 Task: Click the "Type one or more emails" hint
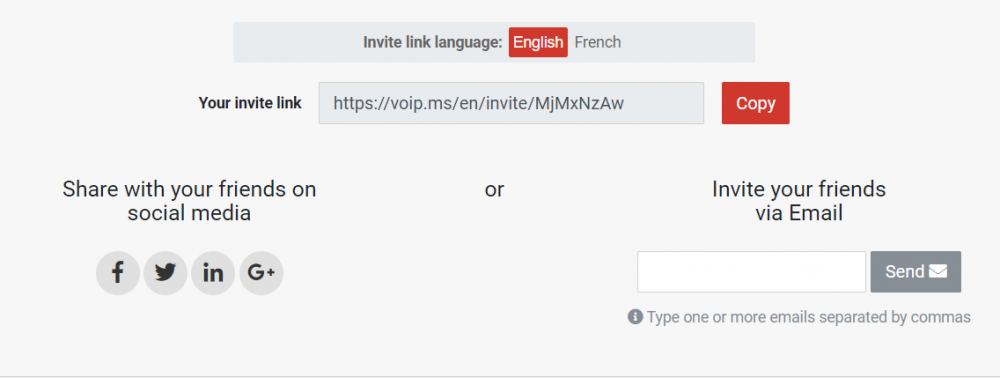point(809,317)
